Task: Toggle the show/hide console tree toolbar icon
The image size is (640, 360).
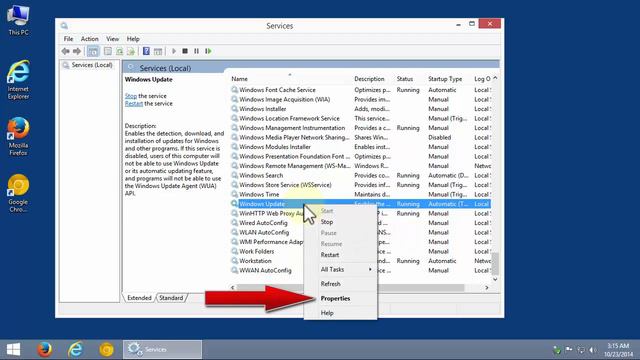Action: (x=93, y=51)
